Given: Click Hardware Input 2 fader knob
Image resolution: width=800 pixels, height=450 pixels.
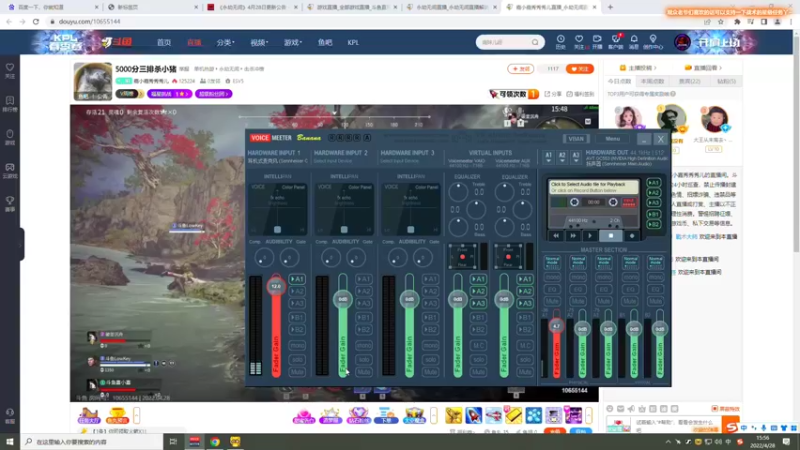Looking at the screenshot, I should (x=343, y=299).
